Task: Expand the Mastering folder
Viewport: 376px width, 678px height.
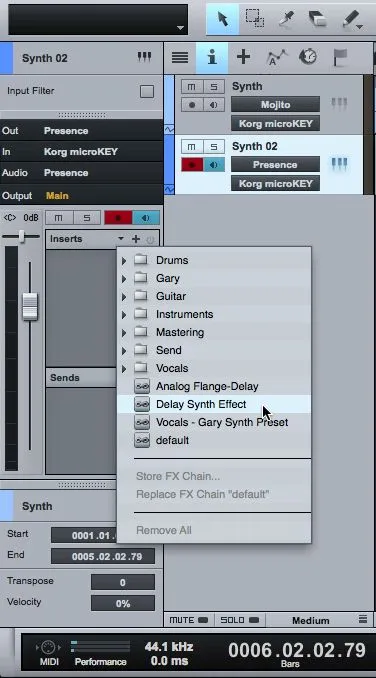Action: [124, 333]
